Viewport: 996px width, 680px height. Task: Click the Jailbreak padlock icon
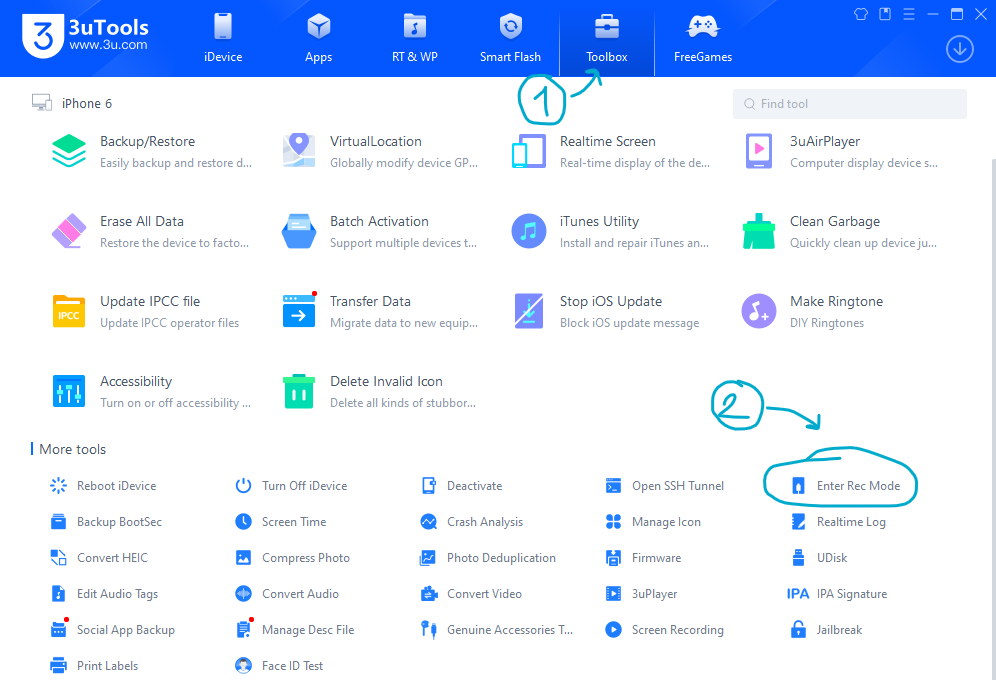798,630
